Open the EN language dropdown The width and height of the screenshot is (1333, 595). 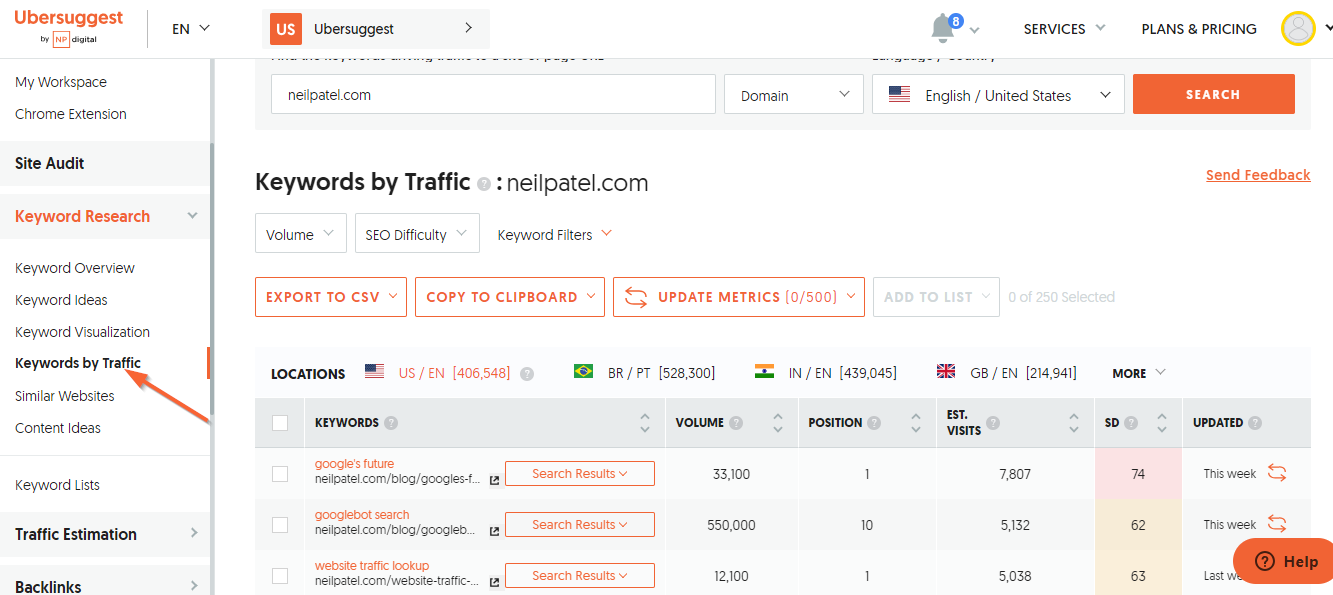(x=191, y=29)
